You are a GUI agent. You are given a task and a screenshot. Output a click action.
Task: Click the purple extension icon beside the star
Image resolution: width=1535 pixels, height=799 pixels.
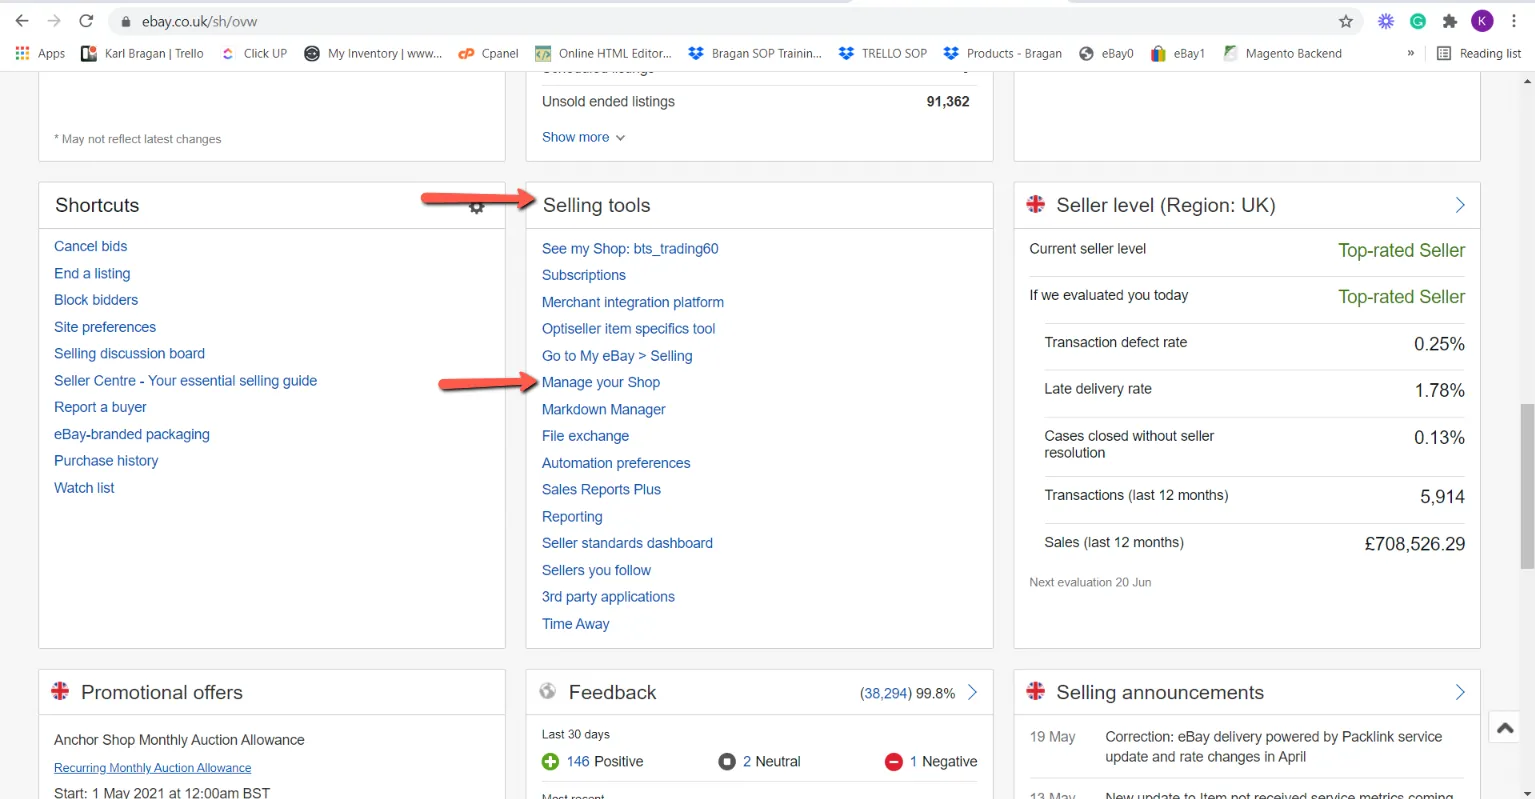coord(1386,21)
